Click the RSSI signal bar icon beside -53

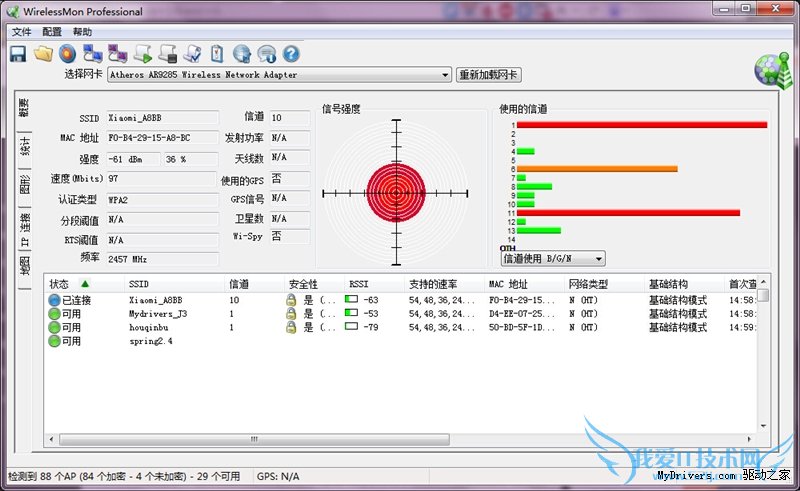click(x=351, y=313)
